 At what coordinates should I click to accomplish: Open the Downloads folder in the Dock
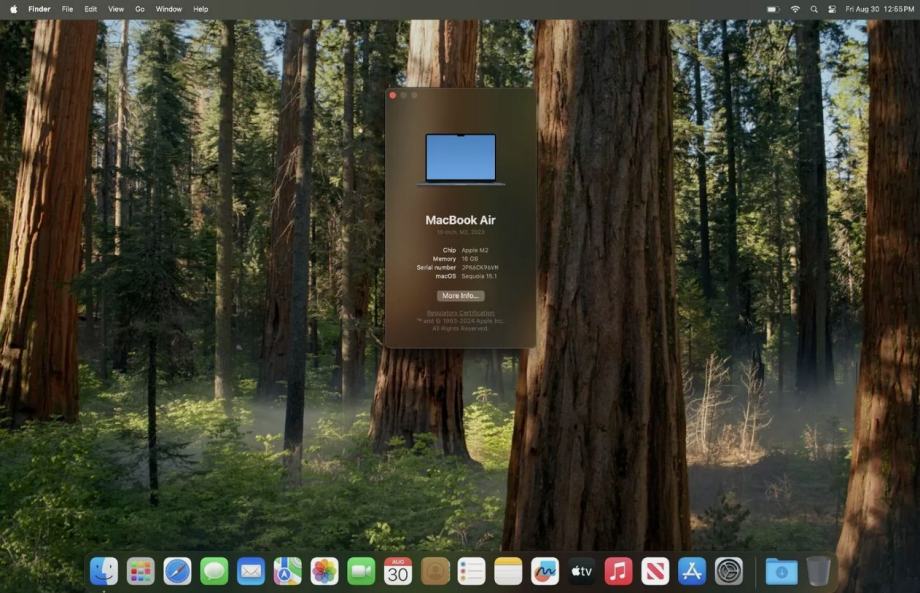click(x=782, y=571)
